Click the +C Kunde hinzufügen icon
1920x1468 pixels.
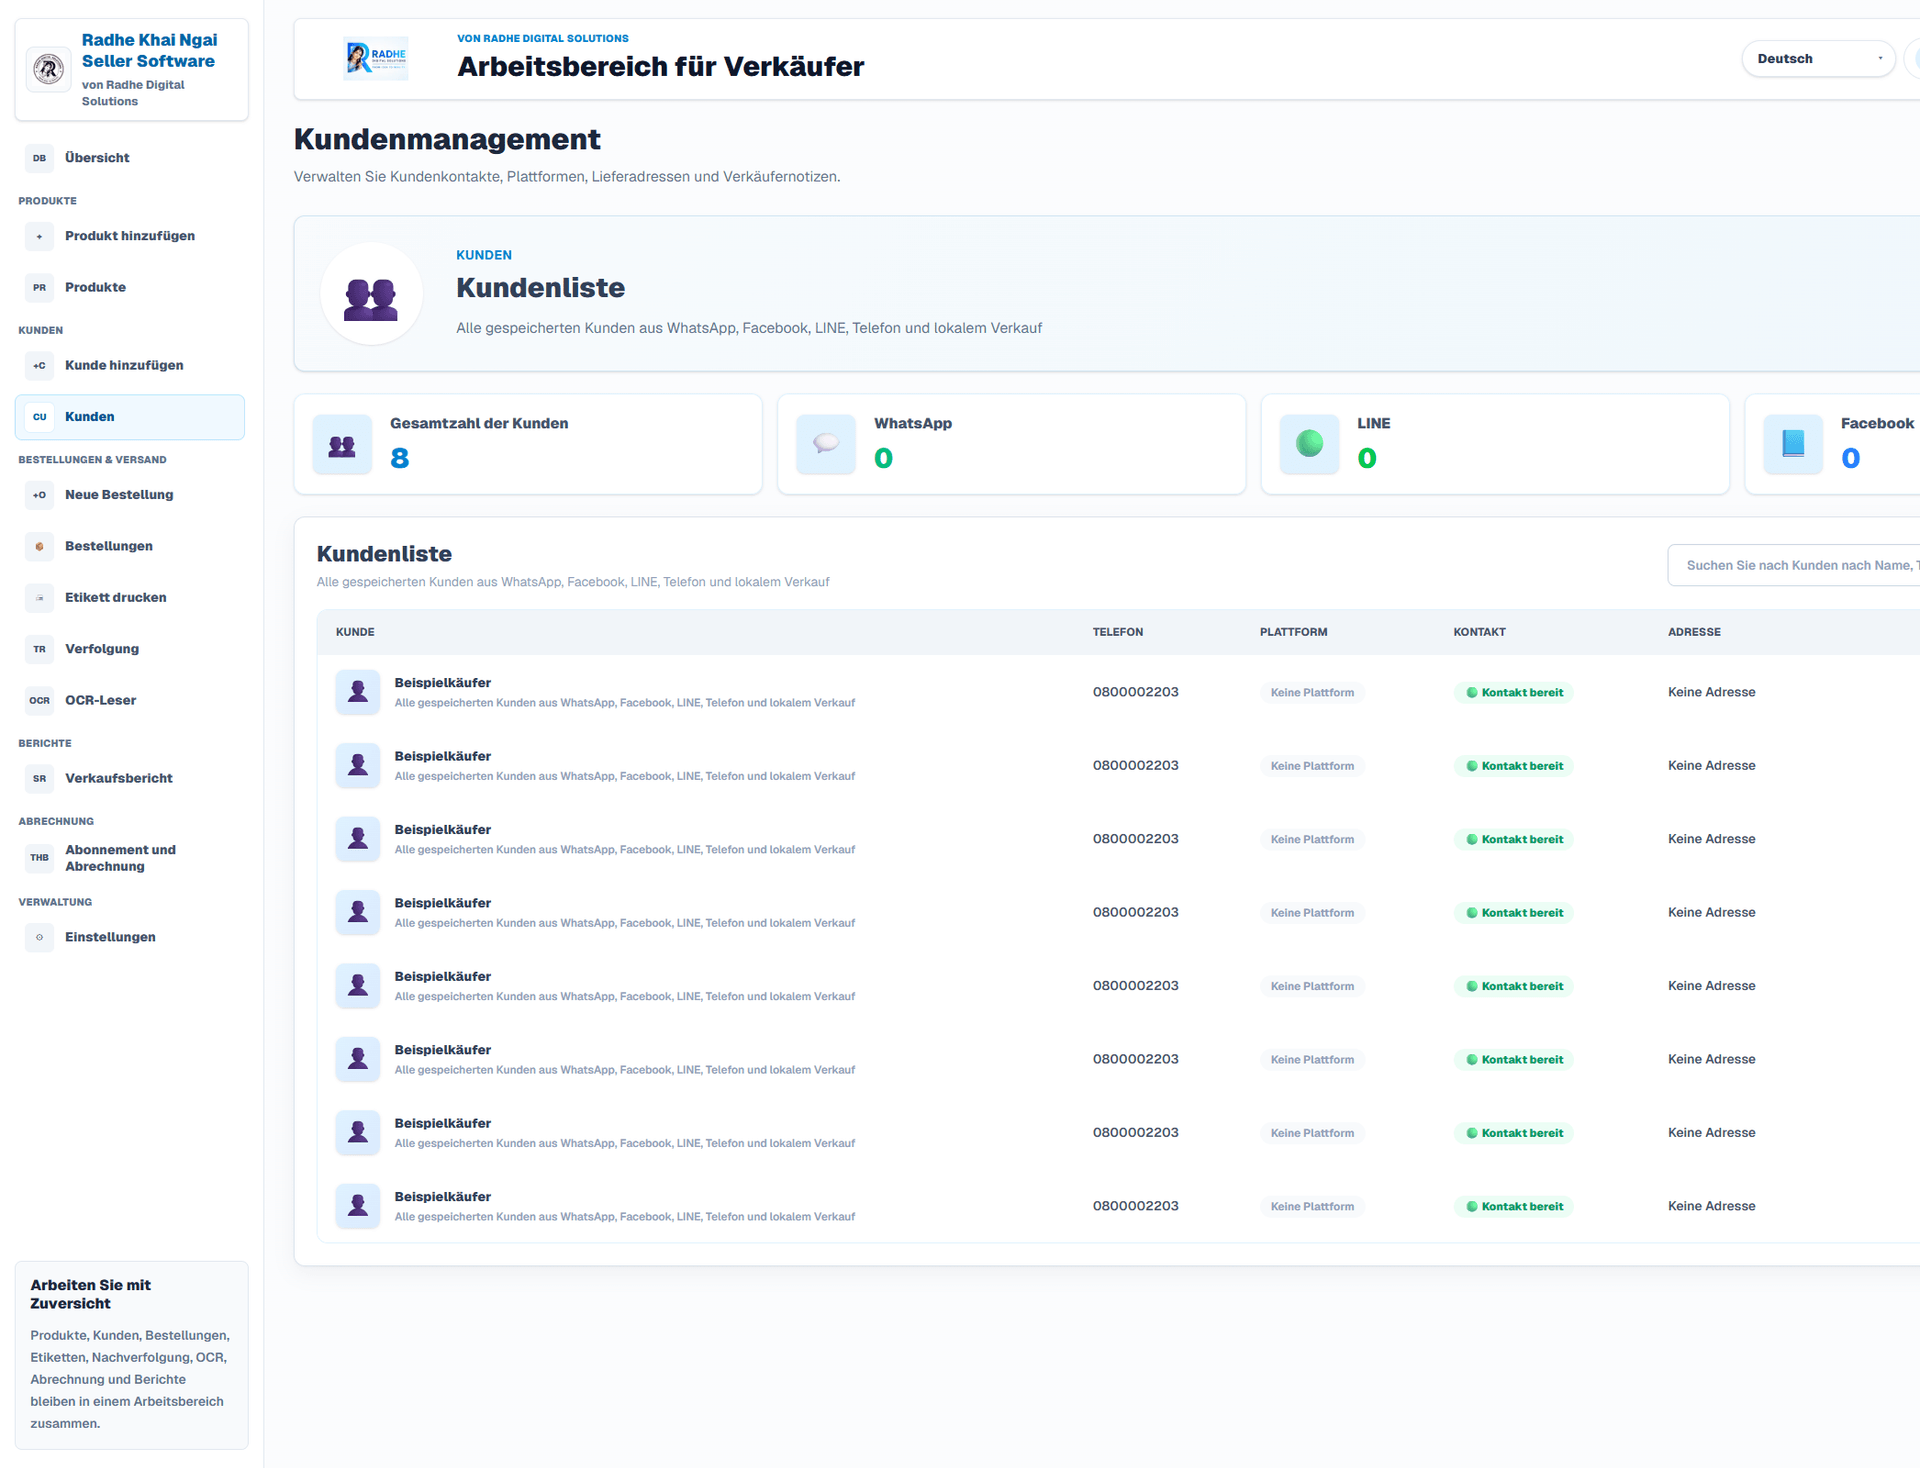(39, 366)
